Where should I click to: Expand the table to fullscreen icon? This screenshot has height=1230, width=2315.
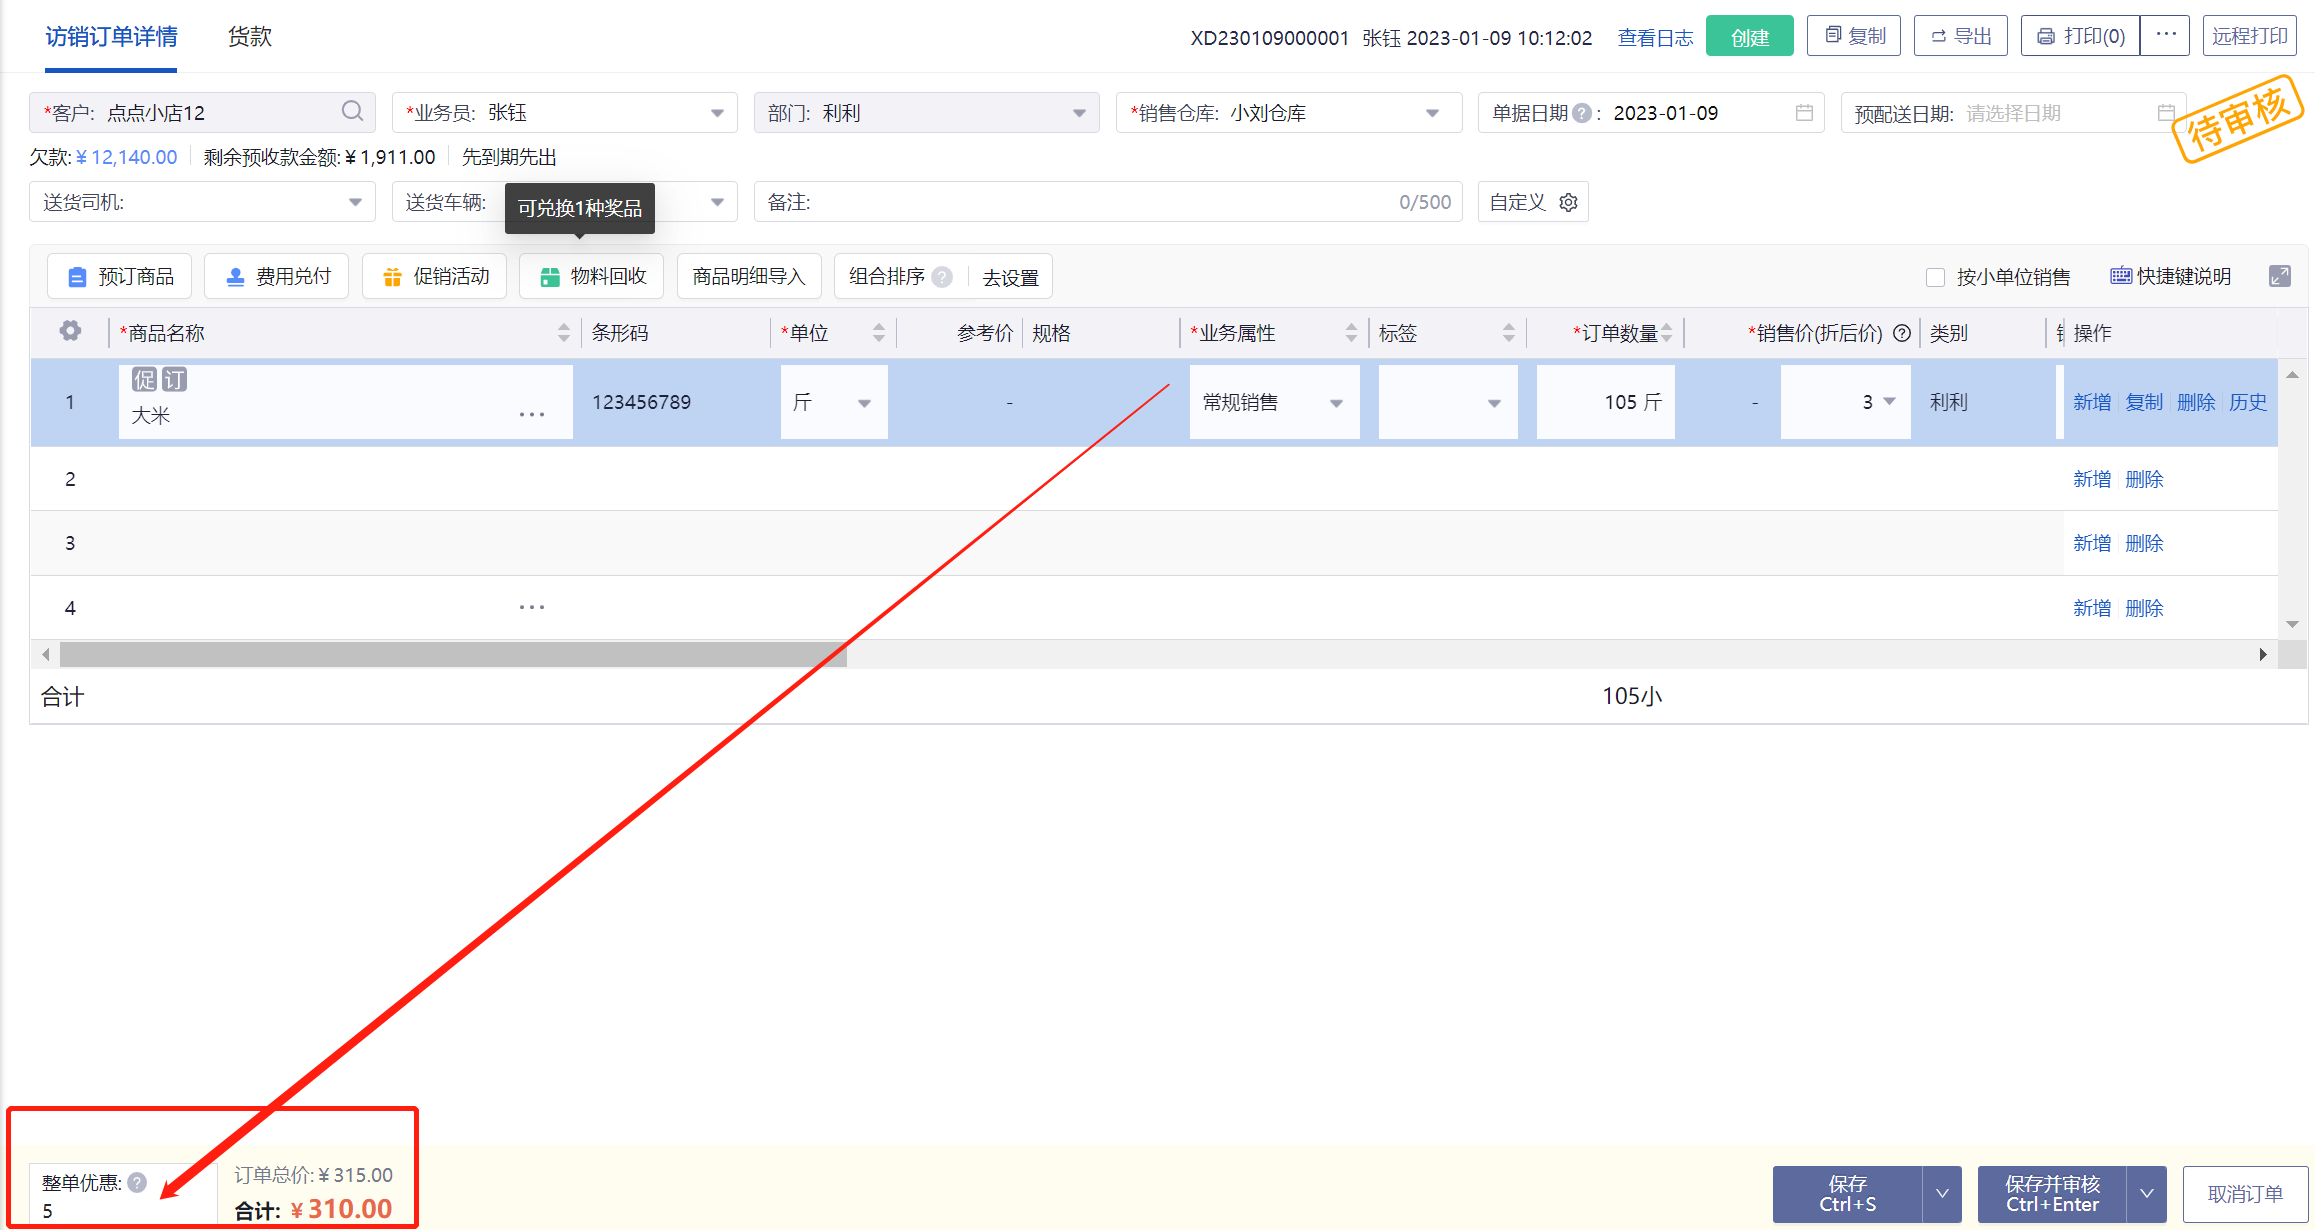[2279, 276]
